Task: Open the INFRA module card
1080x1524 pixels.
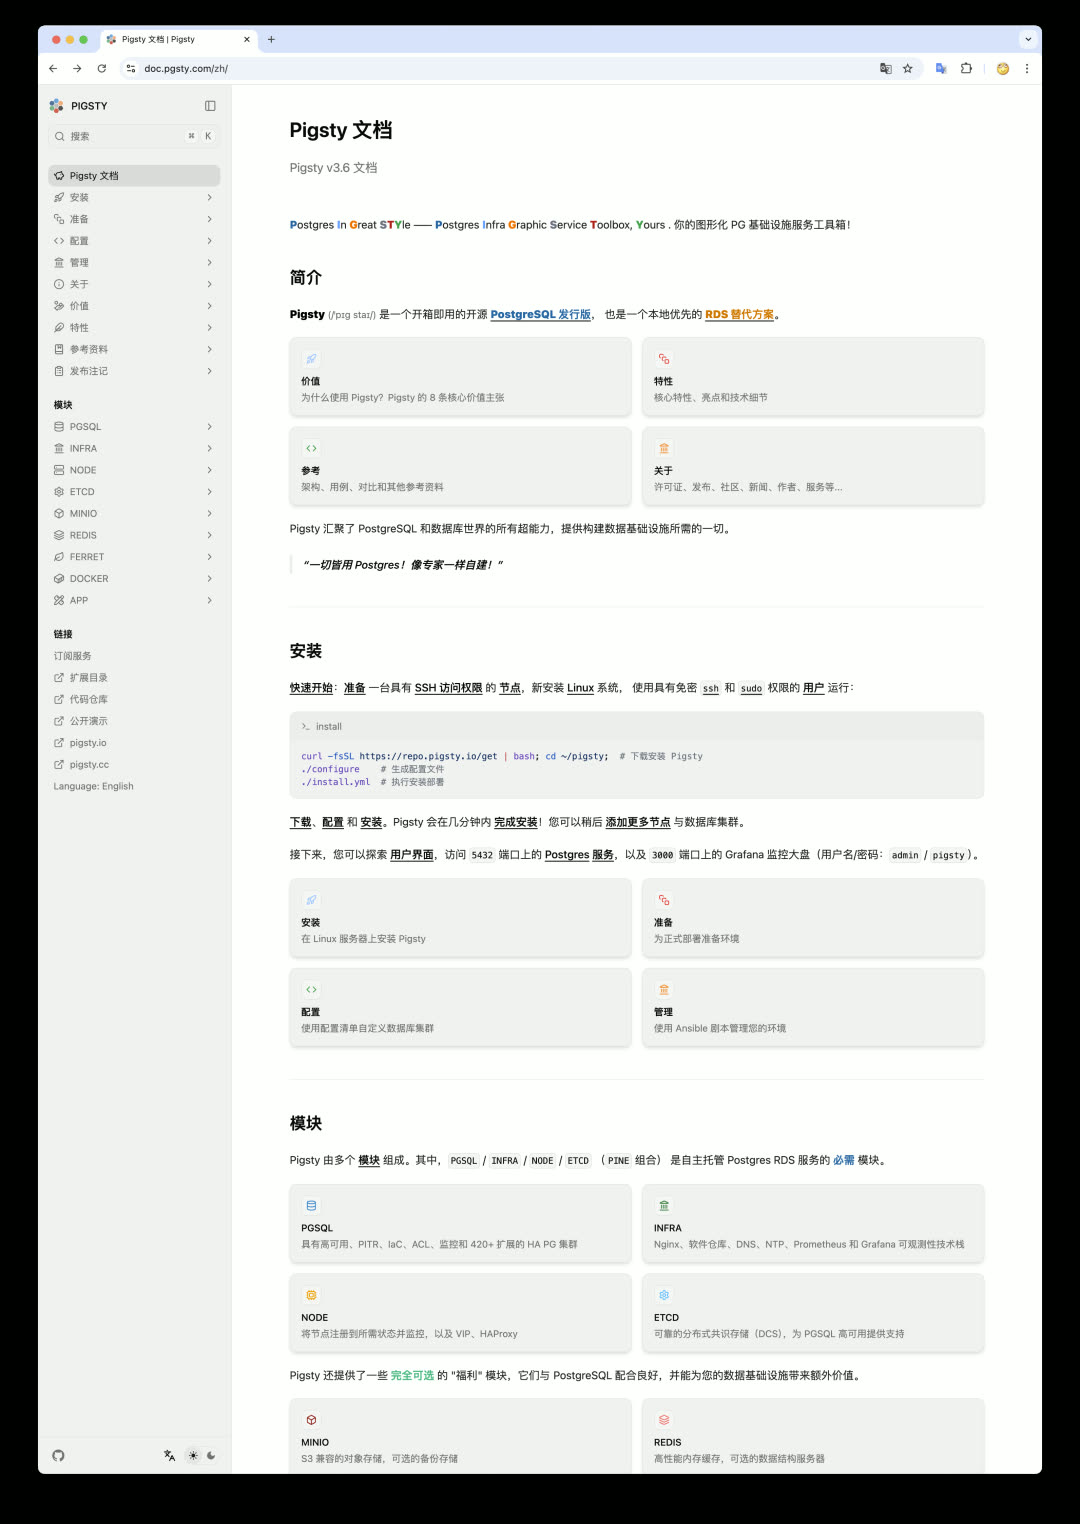Action: (x=812, y=1223)
